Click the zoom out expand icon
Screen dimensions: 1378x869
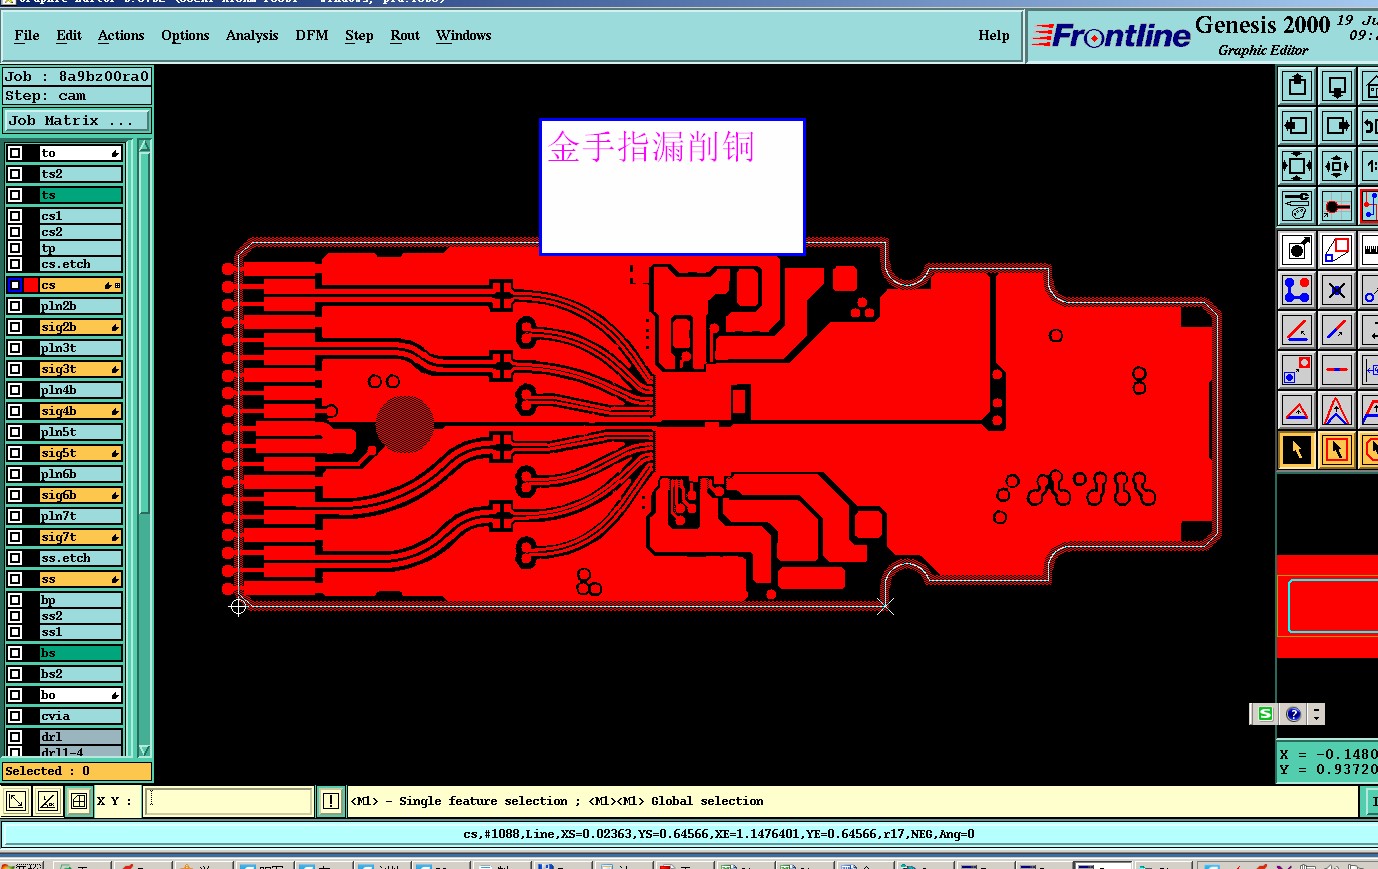pos(1297,166)
